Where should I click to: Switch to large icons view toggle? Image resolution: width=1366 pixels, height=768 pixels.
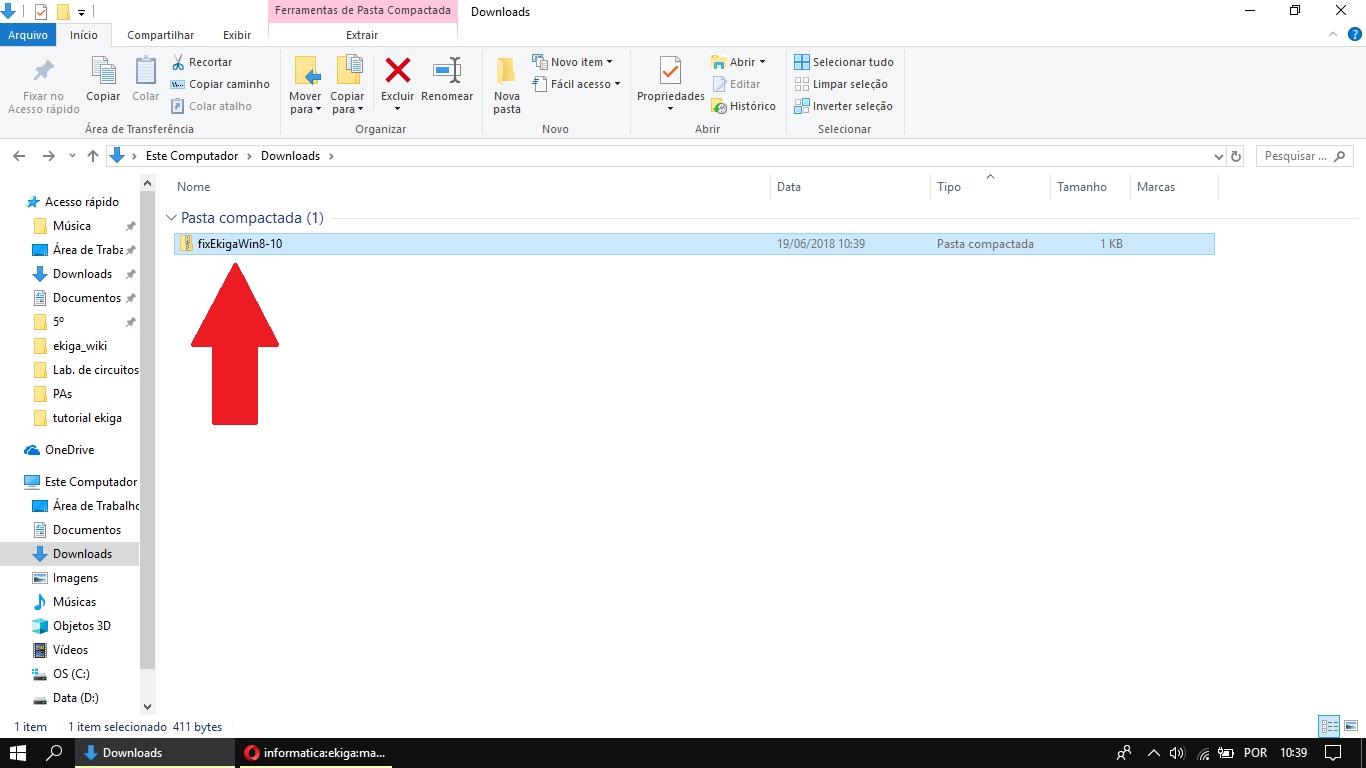1349,727
